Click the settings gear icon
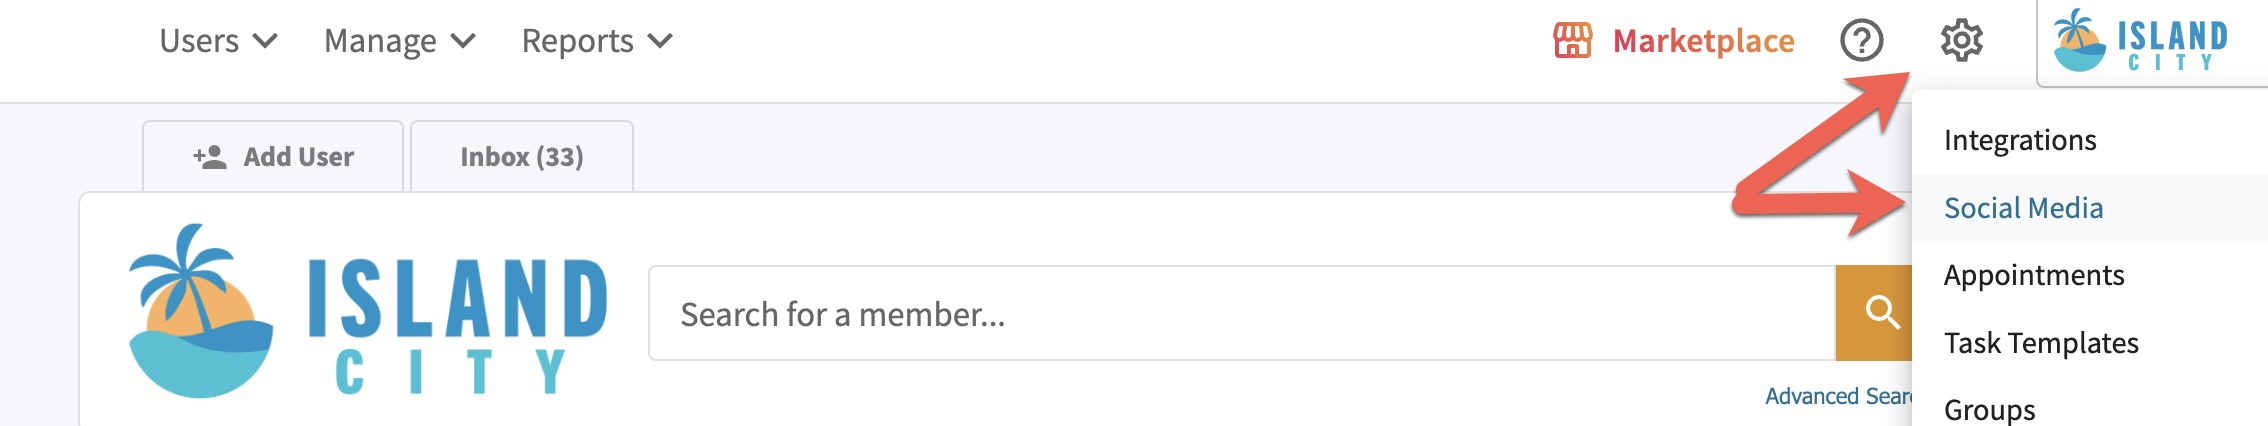This screenshot has height=426, width=2268. click(1961, 41)
